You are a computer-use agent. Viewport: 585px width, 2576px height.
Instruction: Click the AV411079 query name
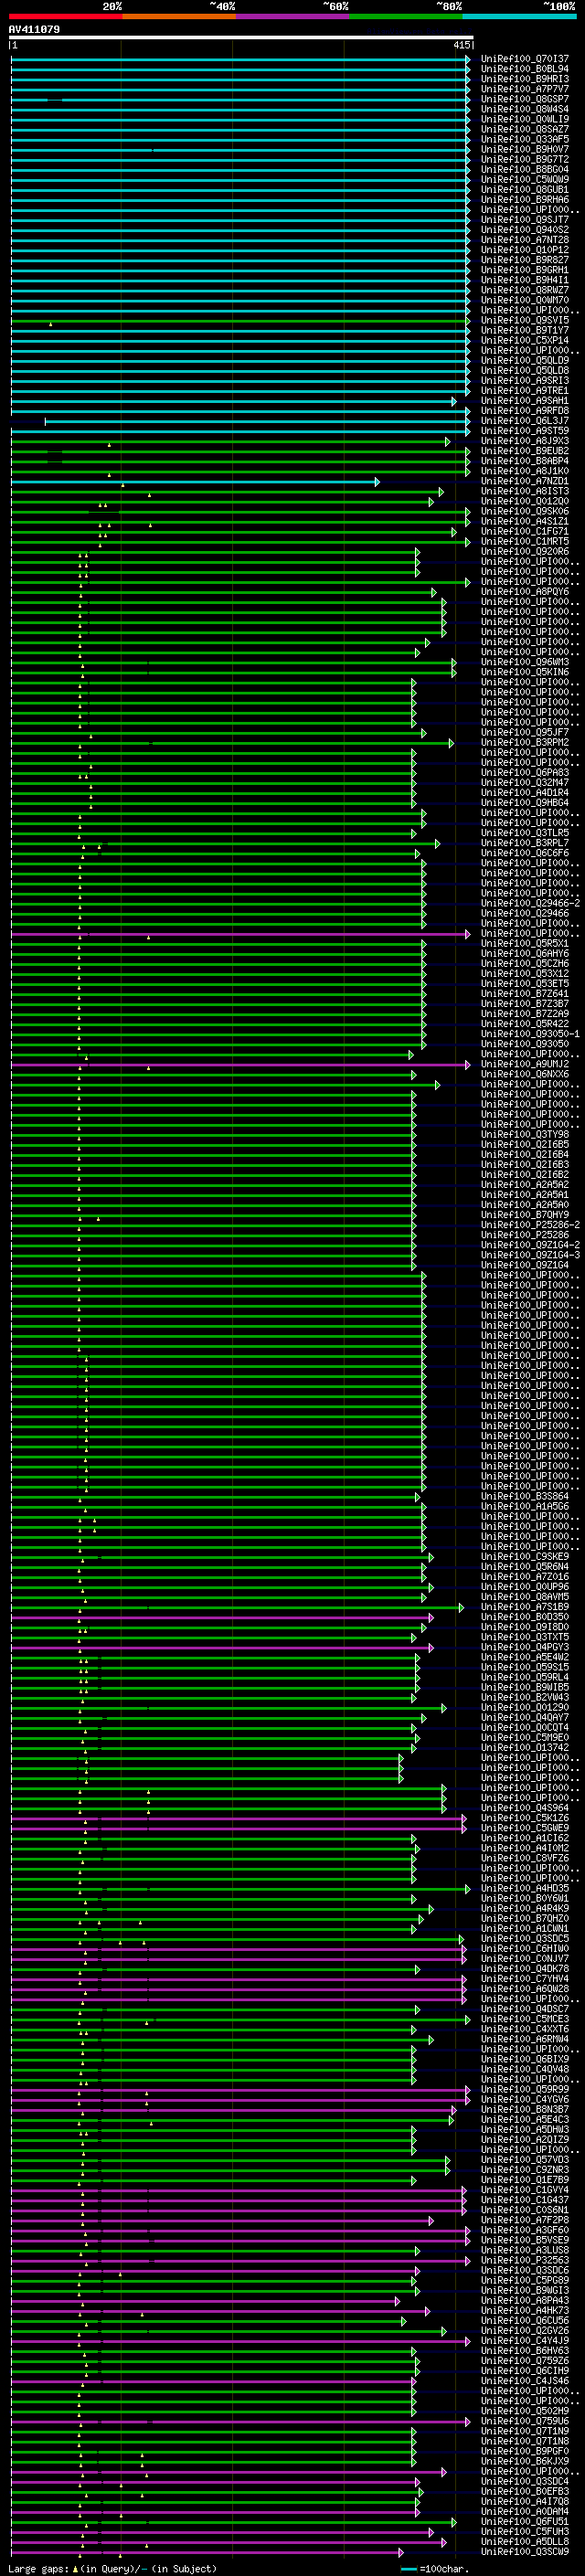(34, 30)
